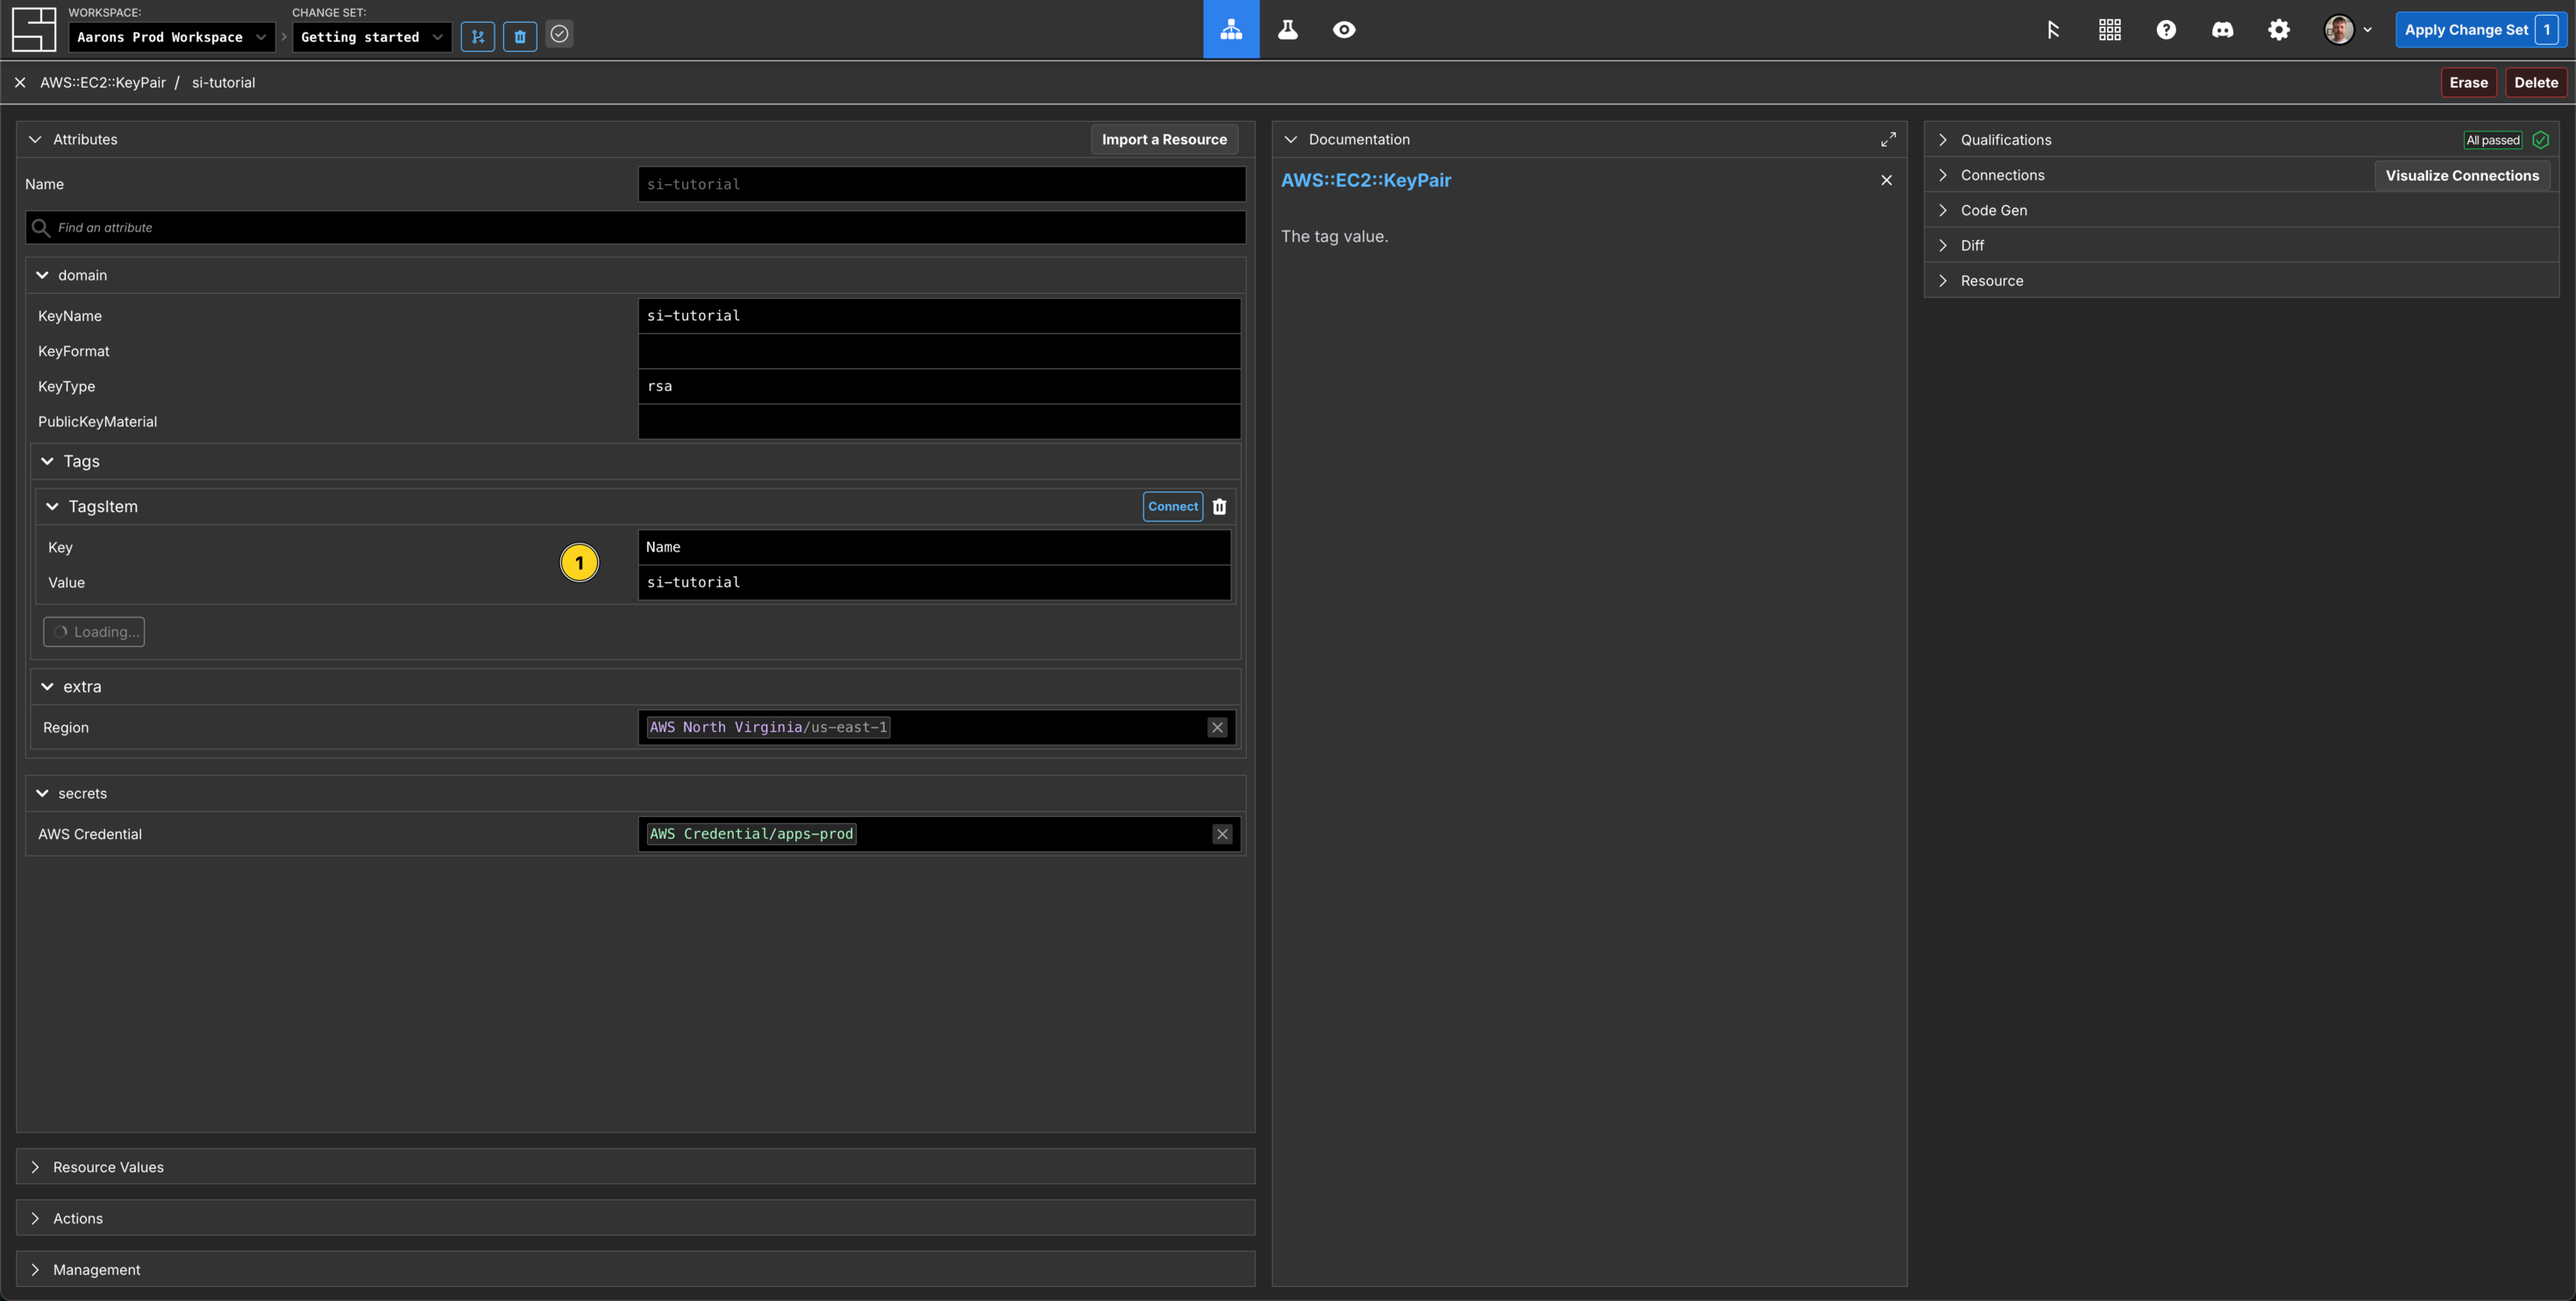Switch to the model diagram view

click(1231, 29)
